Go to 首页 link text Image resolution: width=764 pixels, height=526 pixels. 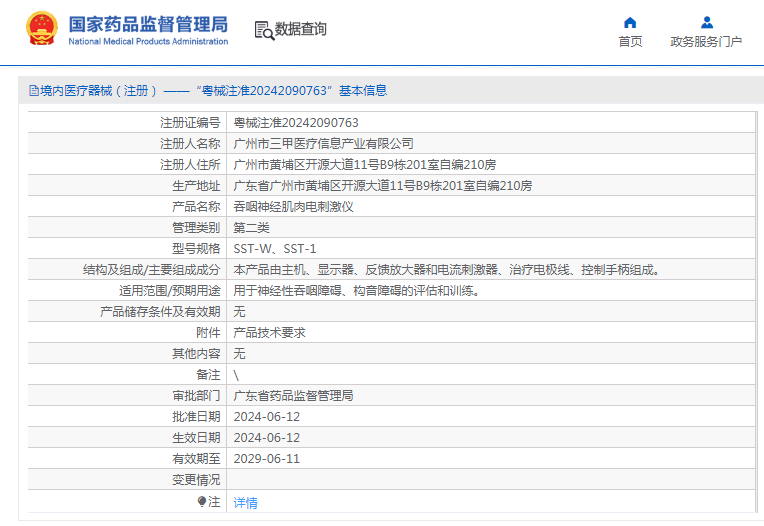pos(630,41)
